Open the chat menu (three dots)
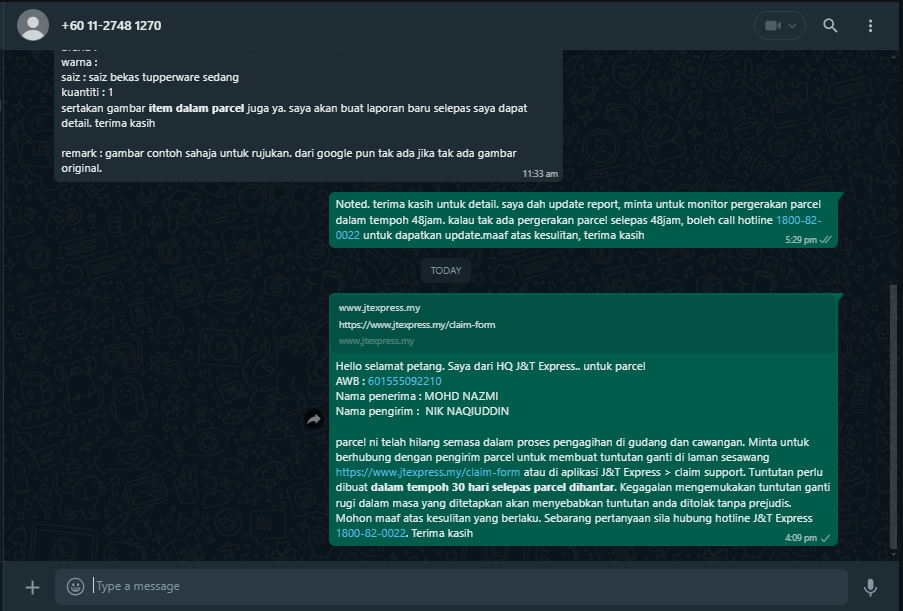 (870, 26)
